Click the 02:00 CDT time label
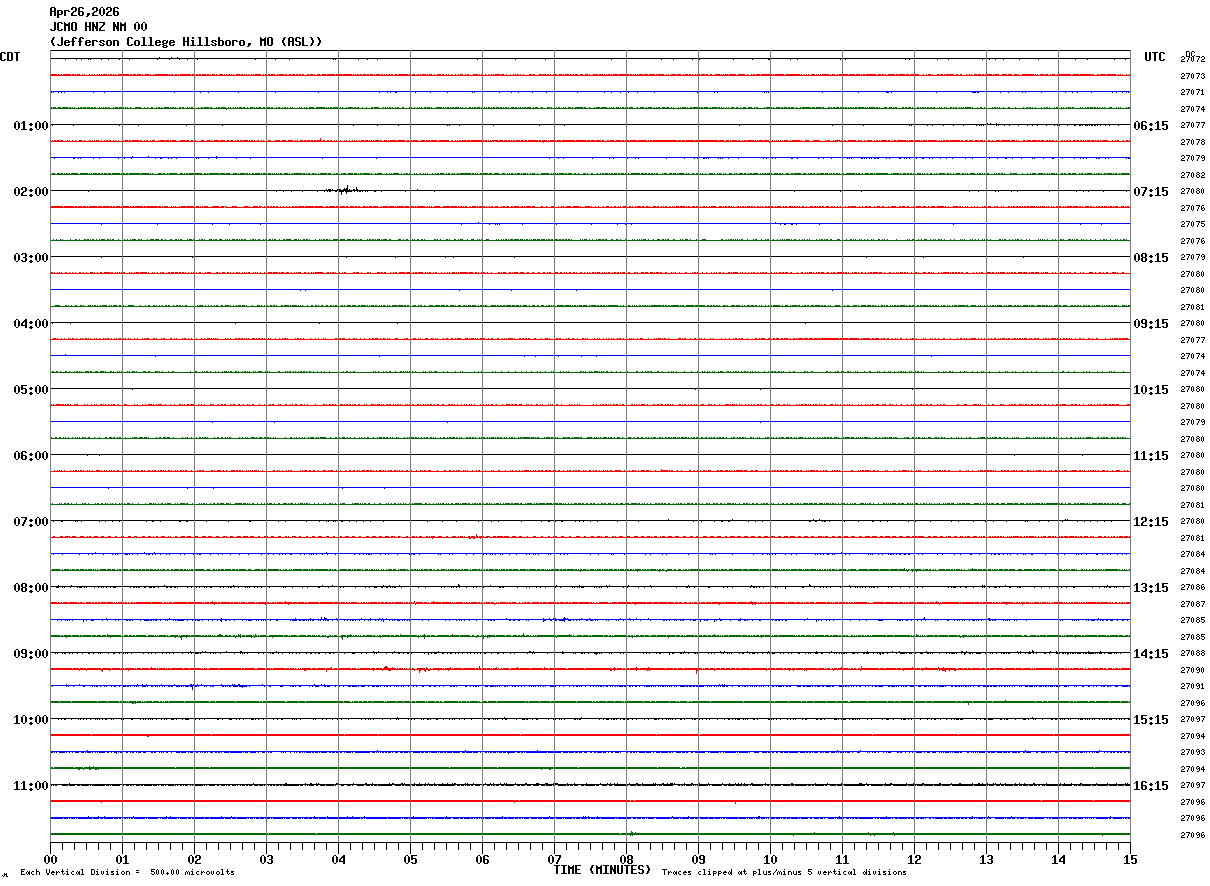 [x=31, y=192]
